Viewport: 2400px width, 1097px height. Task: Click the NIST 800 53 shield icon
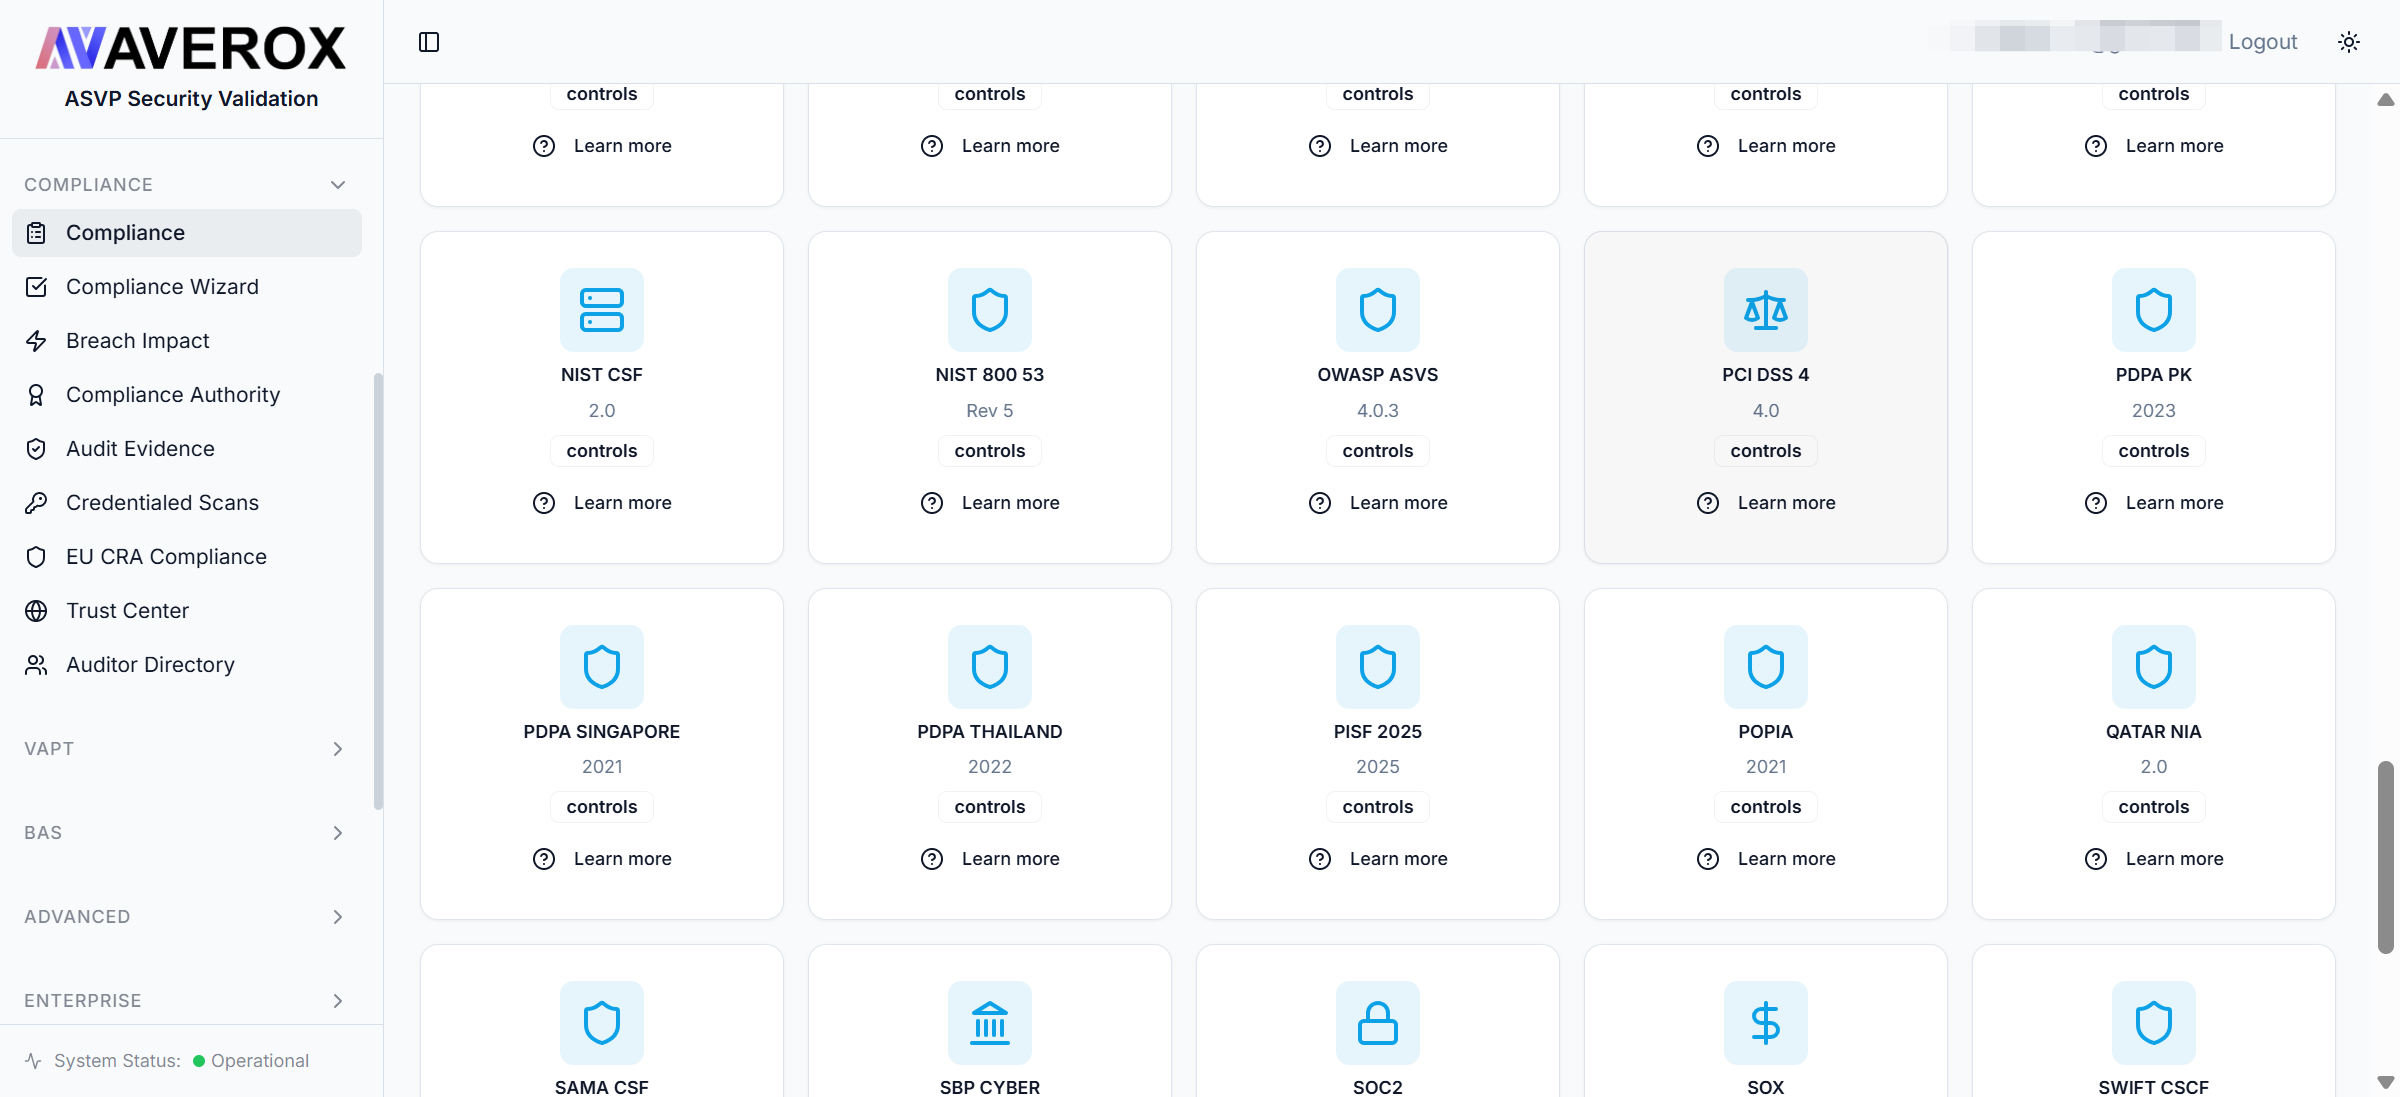coord(990,310)
